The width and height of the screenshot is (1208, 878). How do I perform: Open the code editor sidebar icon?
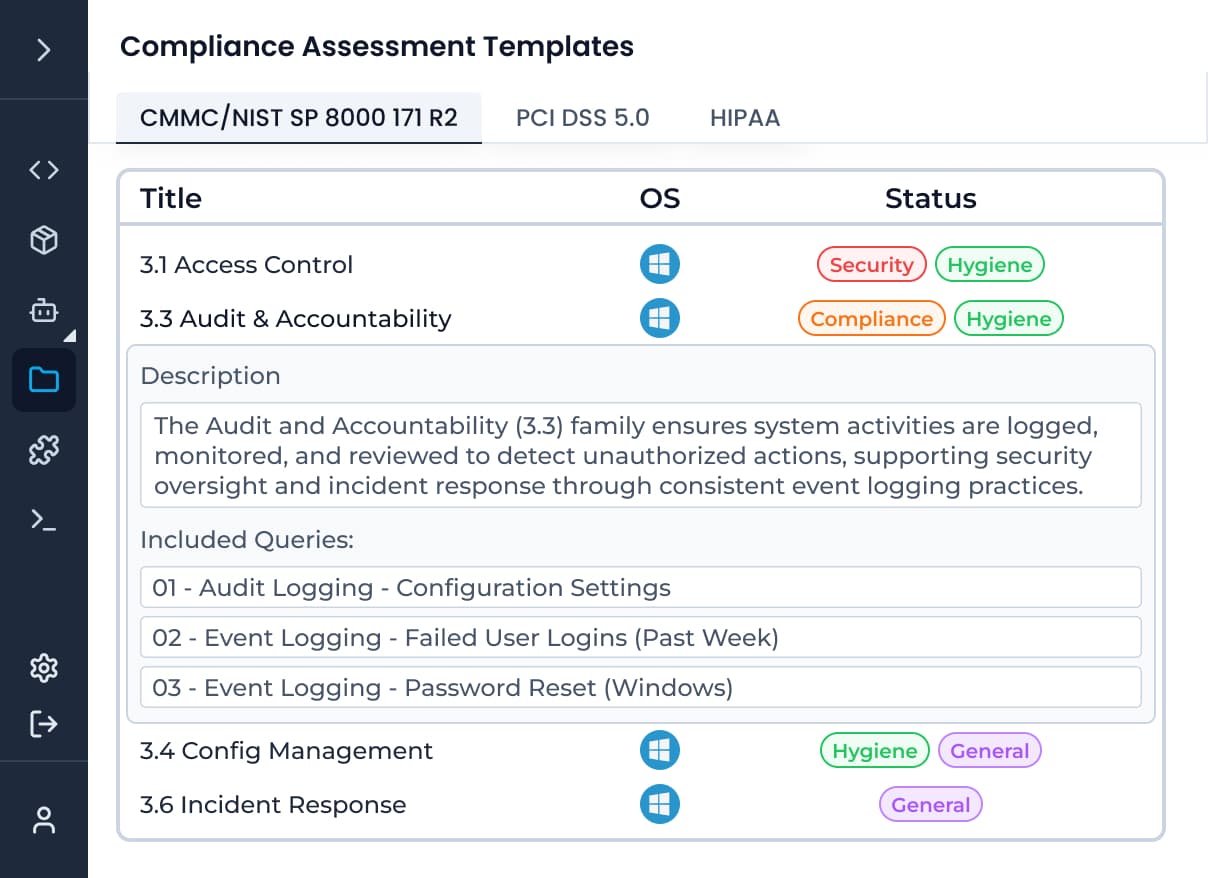[x=44, y=170]
